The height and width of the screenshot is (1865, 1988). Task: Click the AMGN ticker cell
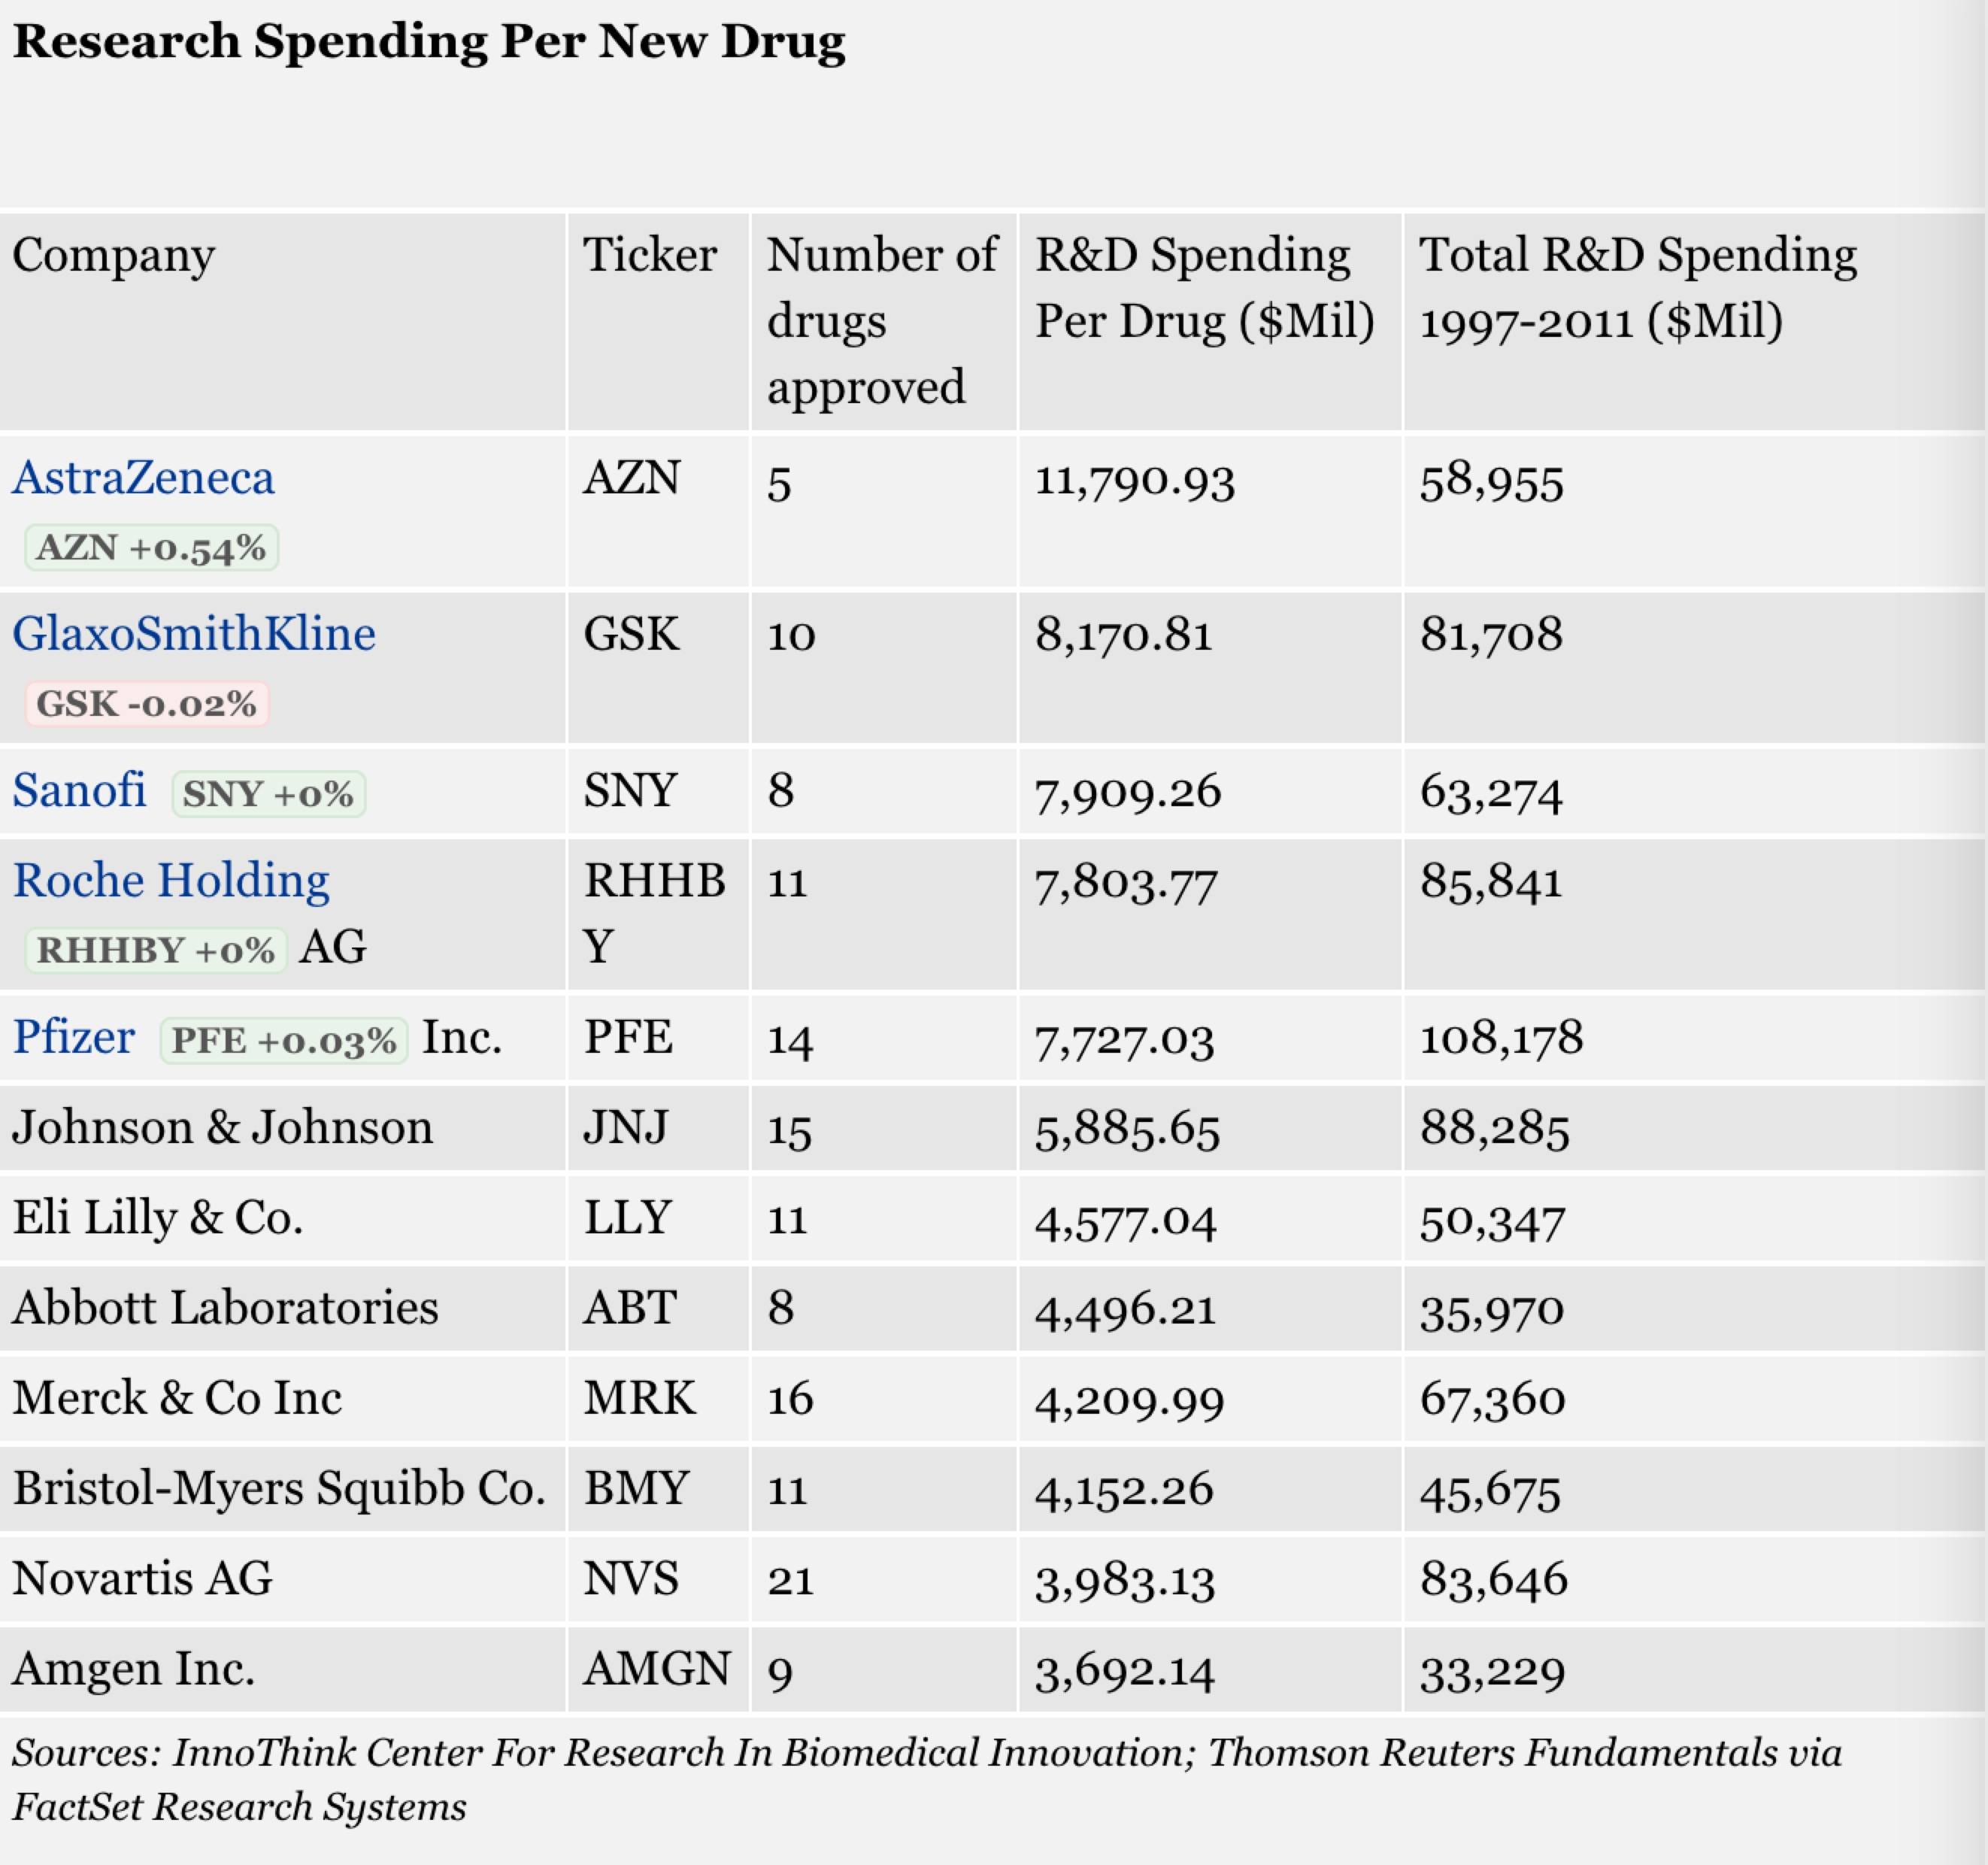tap(657, 1668)
